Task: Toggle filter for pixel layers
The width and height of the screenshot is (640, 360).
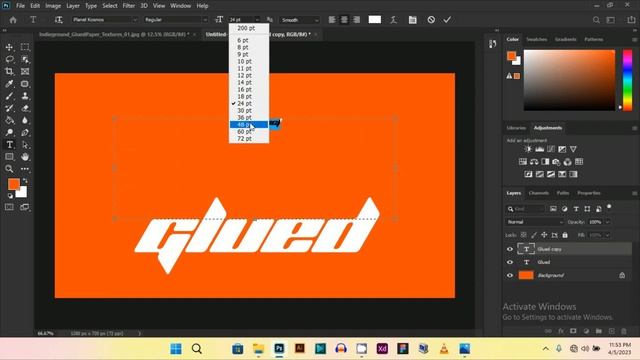Action: 553,209
